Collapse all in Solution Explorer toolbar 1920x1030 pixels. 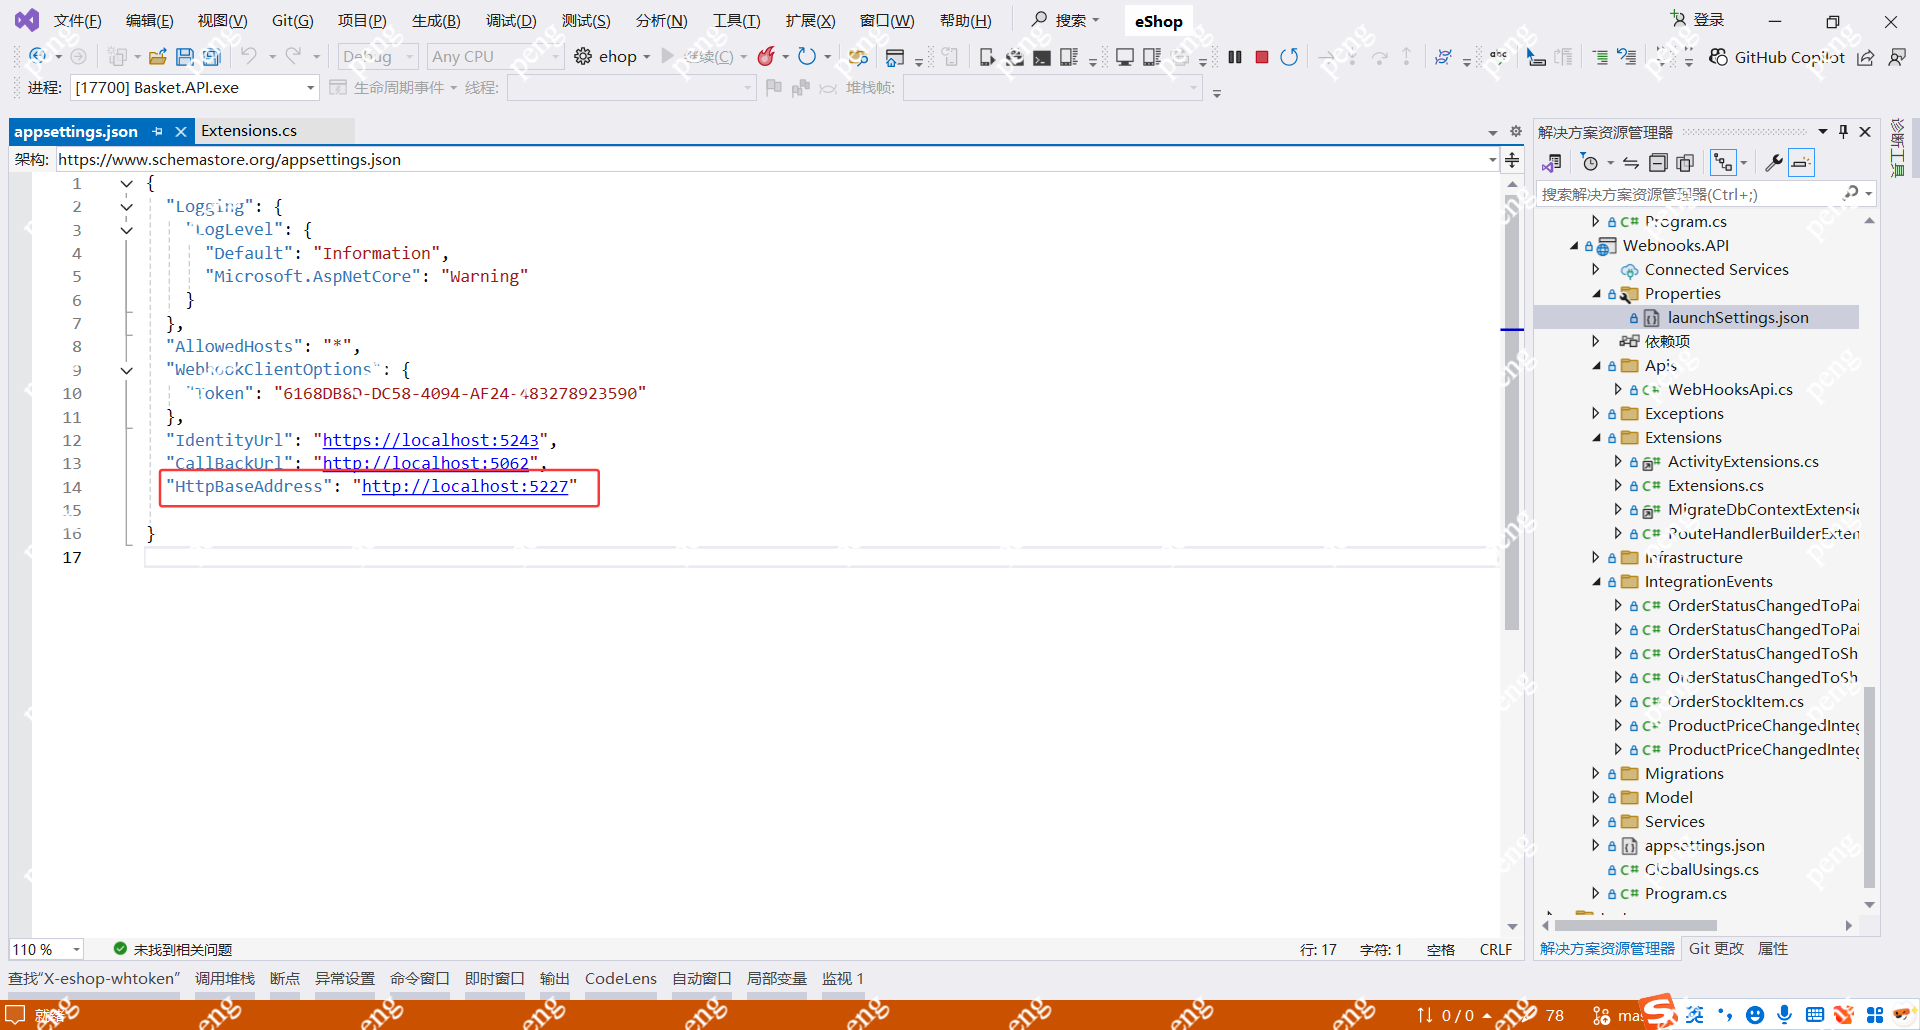pos(1658,163)
